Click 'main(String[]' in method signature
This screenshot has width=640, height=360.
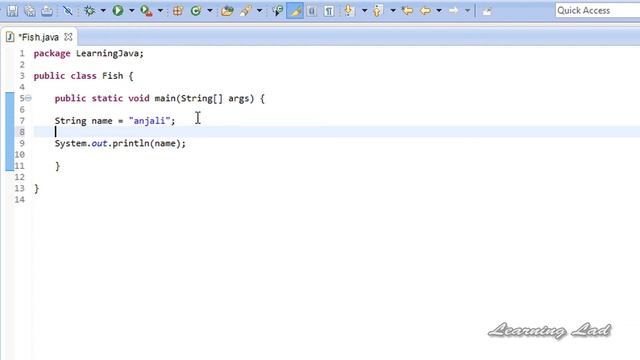[189, 98]
